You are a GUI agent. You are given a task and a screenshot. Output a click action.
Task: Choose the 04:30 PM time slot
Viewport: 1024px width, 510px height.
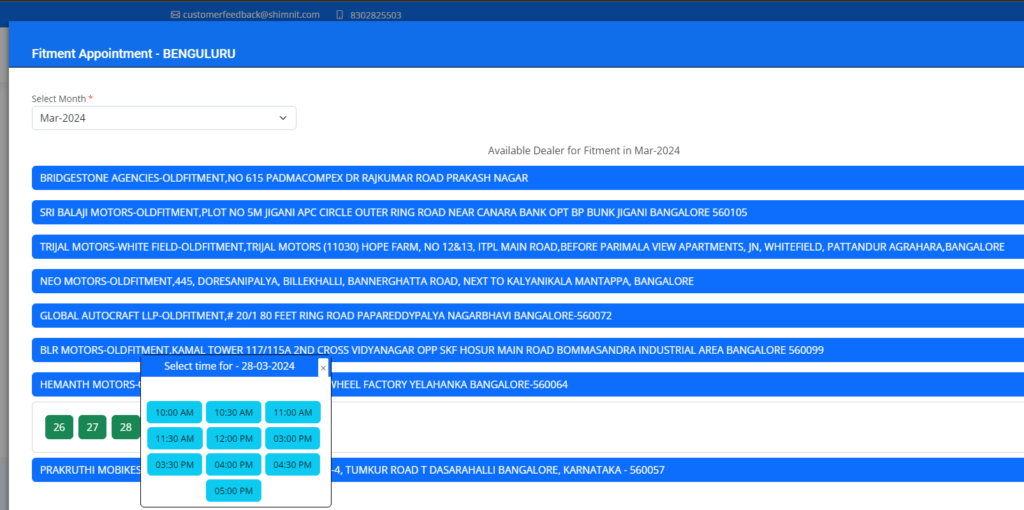(293, 464)
